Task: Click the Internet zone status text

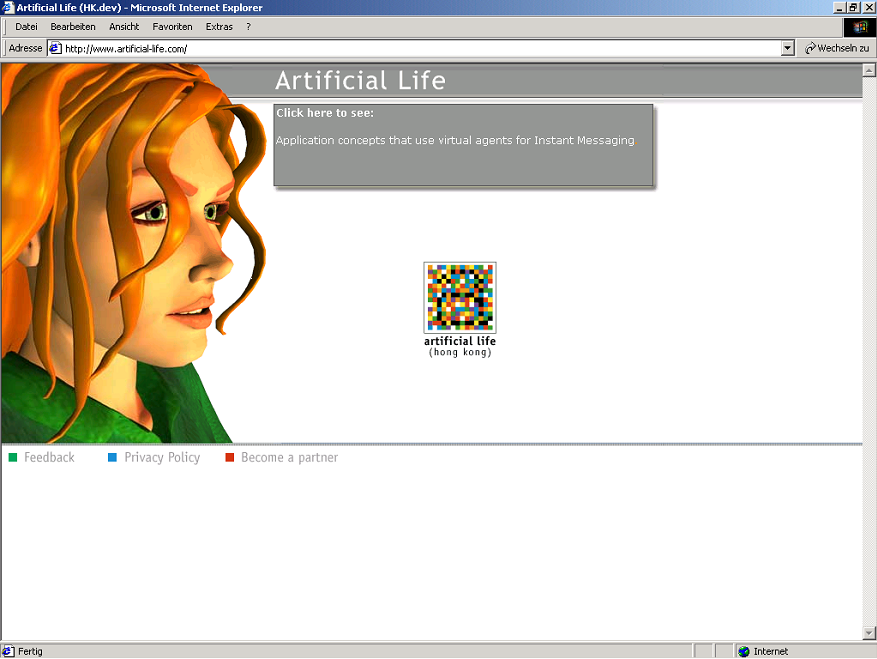Action: click(x=771, y=651)
